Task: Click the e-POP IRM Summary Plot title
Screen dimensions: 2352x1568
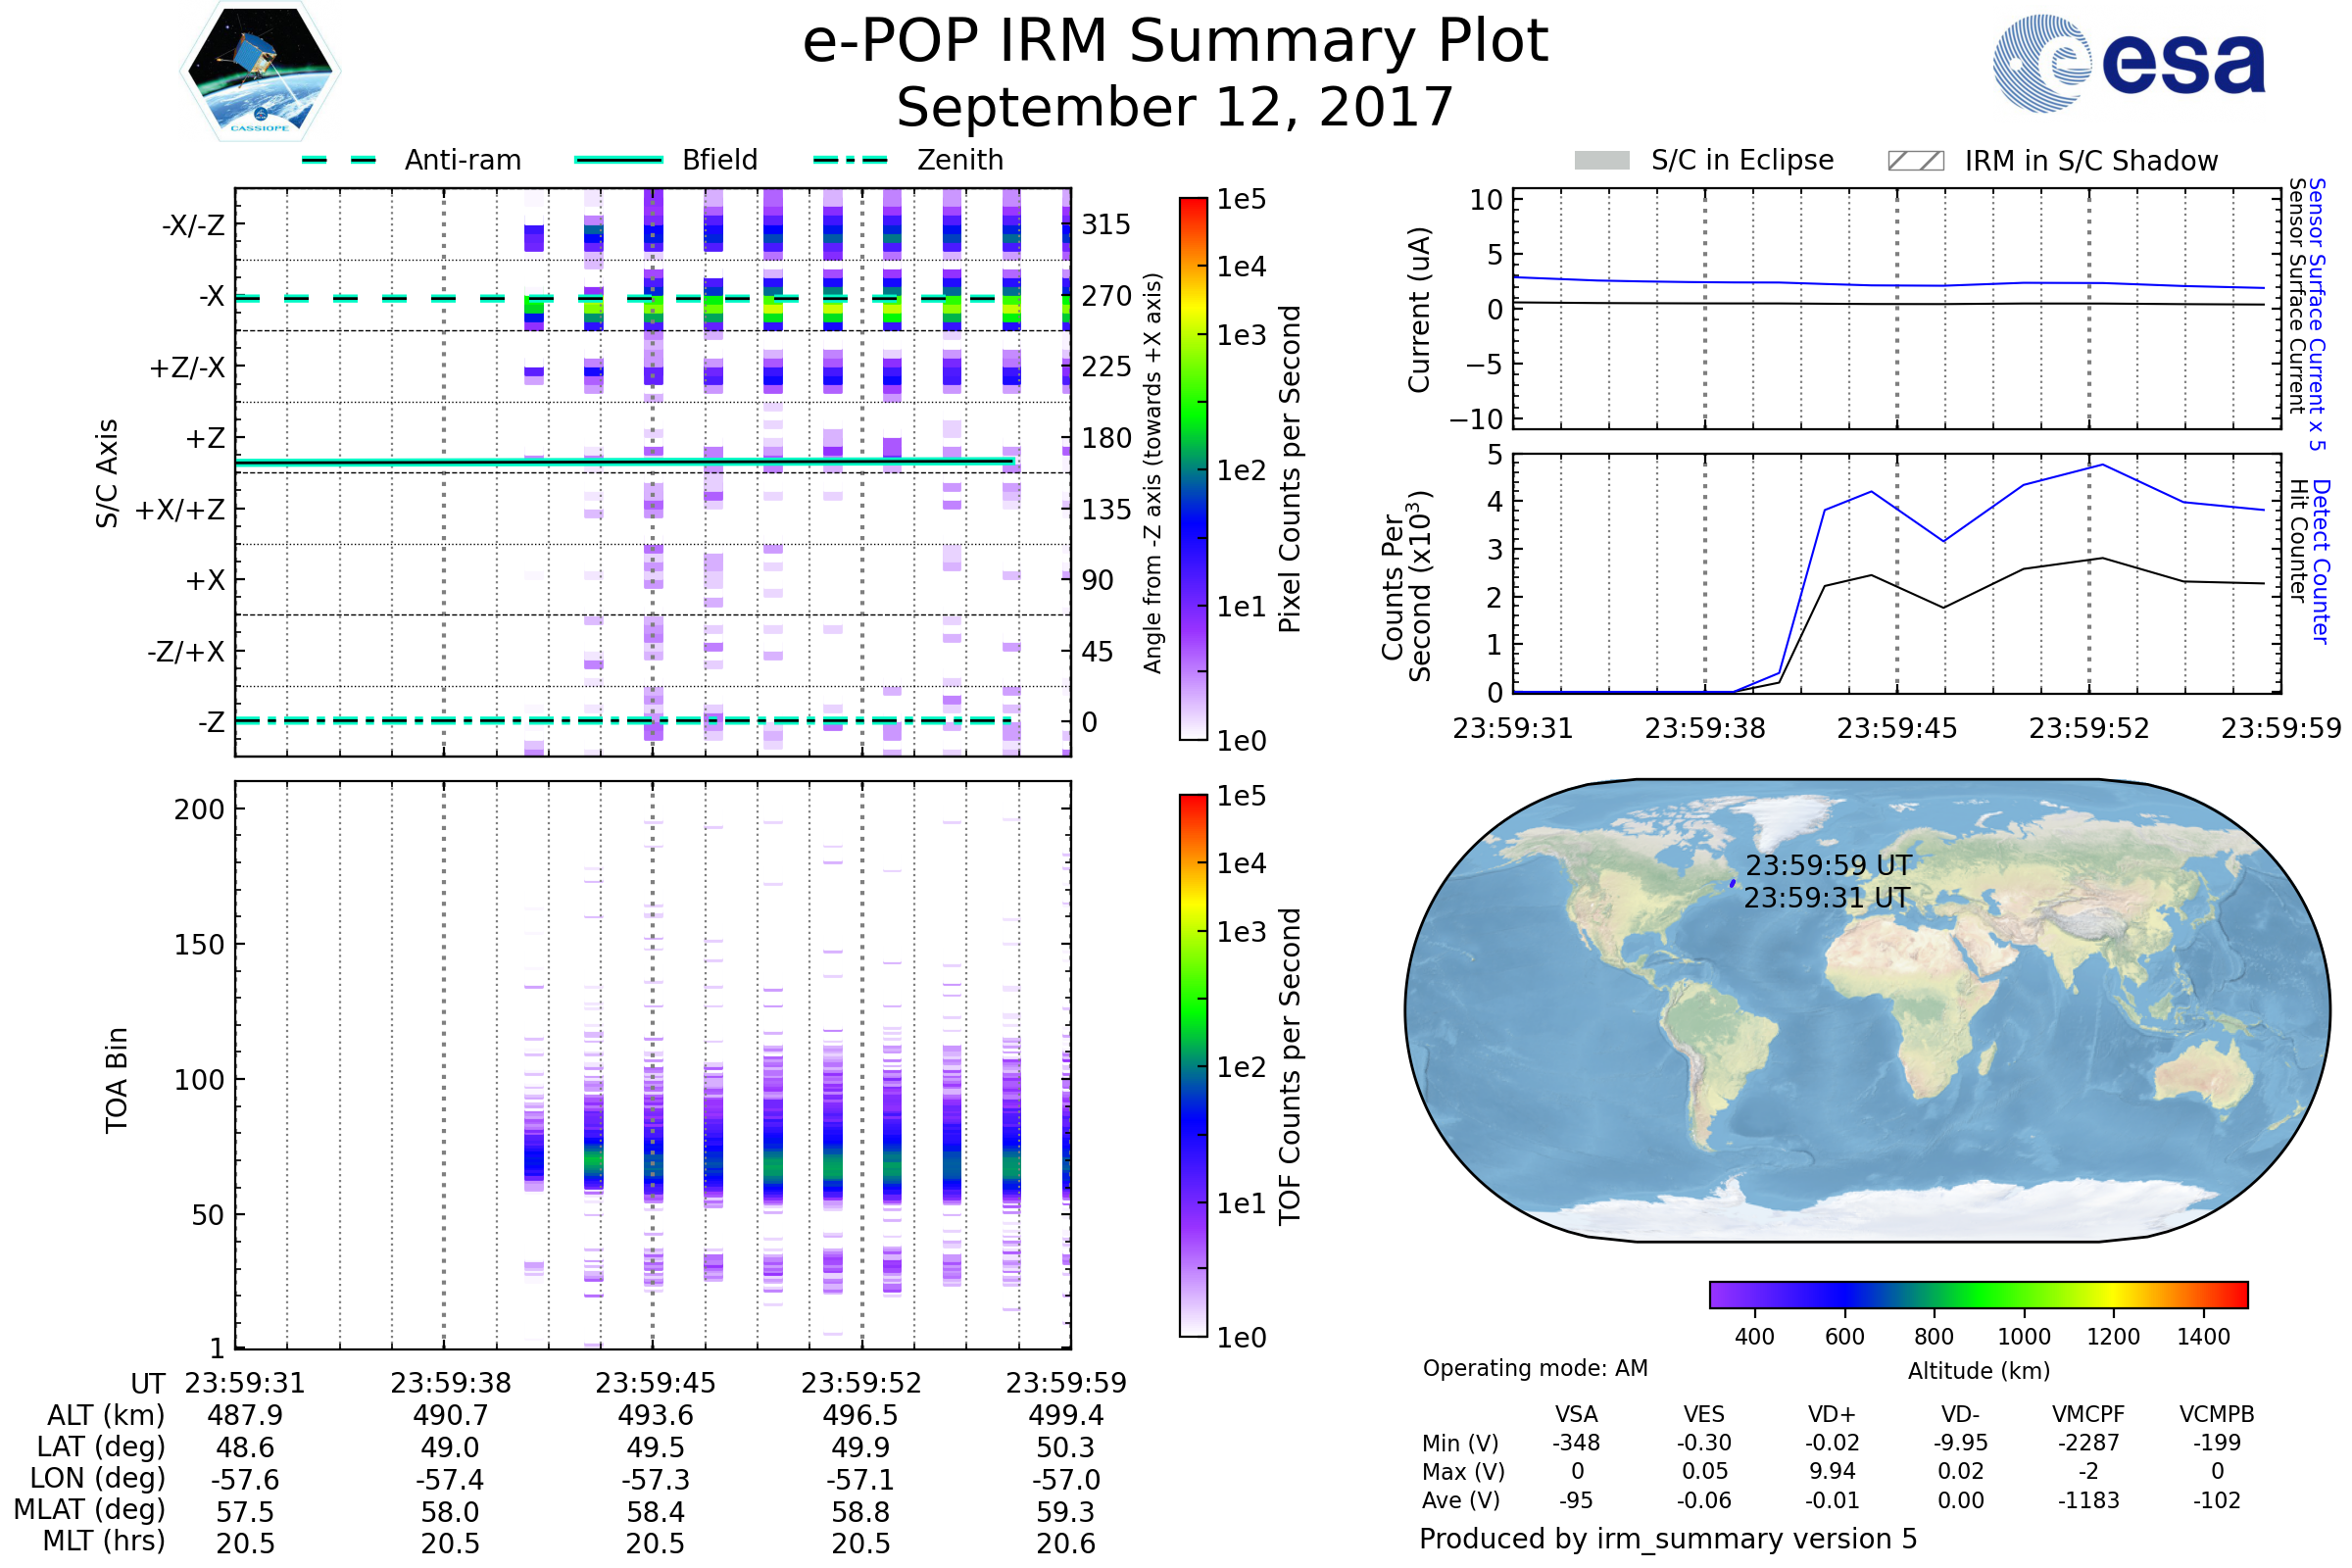Action: [1175, 42]
